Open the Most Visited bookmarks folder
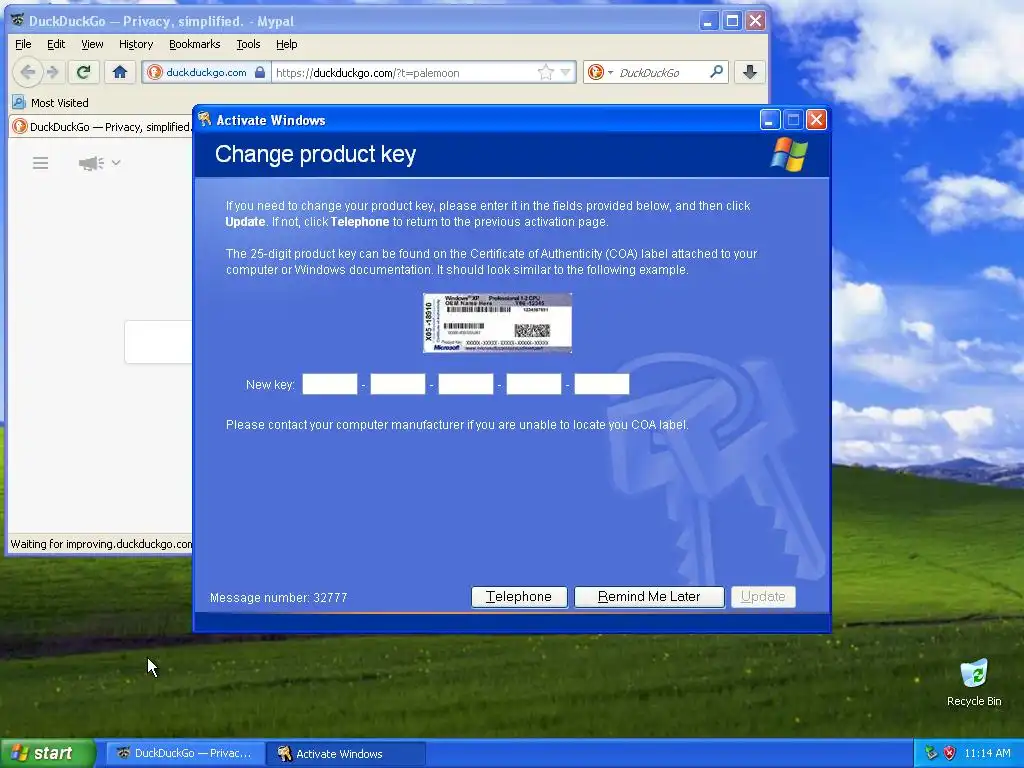Screen dimensions: 1024x768 click(50, 103)
